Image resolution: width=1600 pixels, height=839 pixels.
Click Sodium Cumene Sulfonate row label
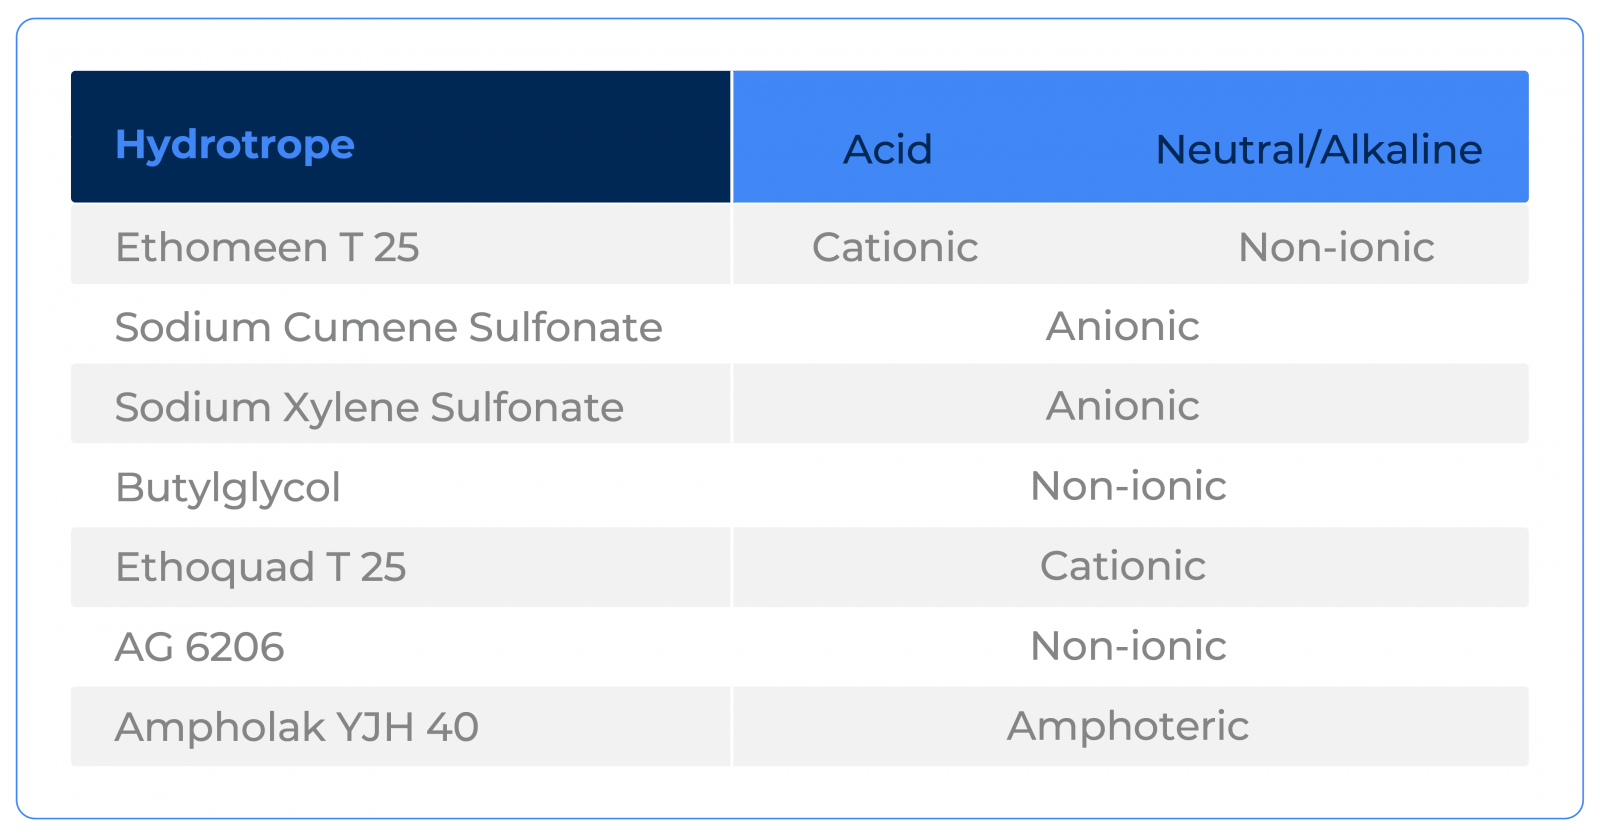click(388, 327)
